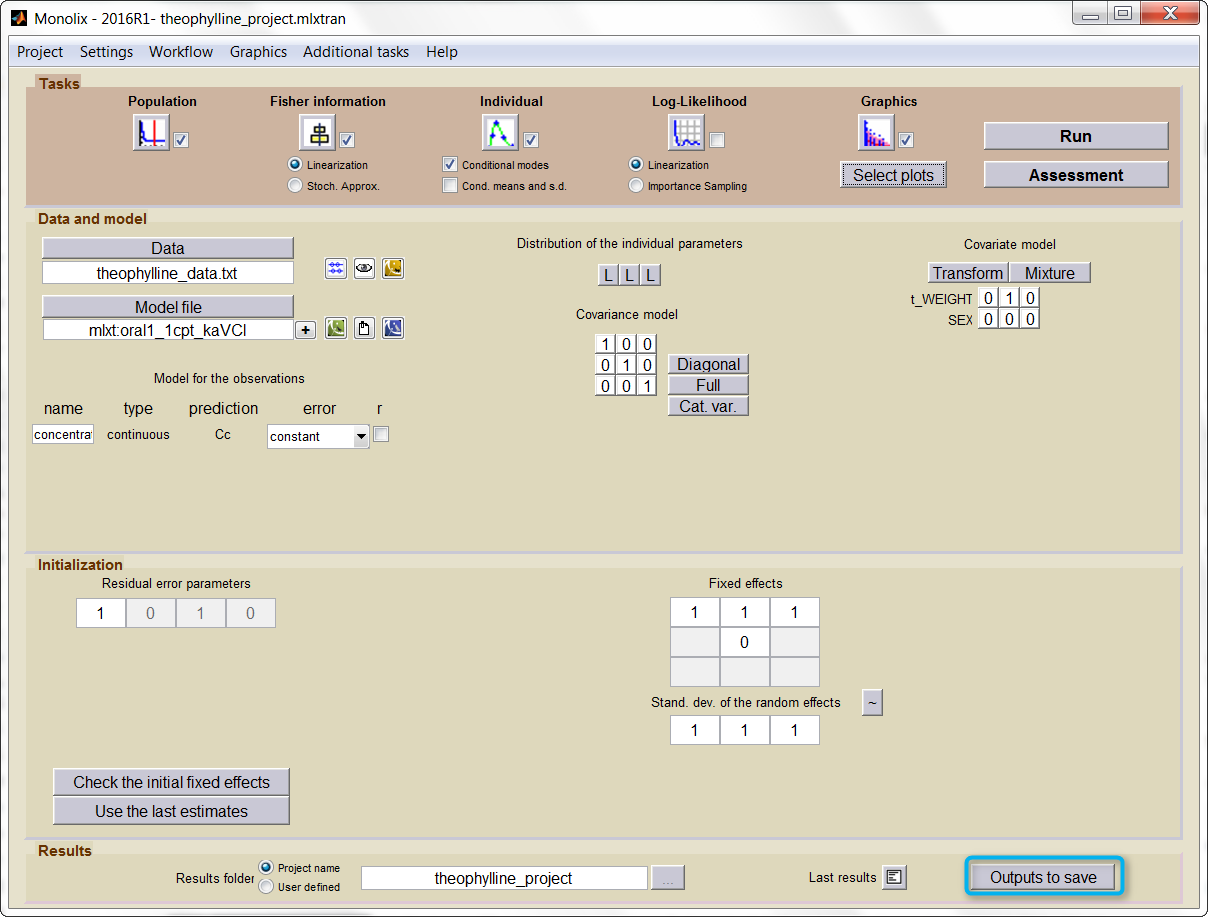Click the Data button
The width and height of the screenshot is (1208, 917).
coord(168,248)
